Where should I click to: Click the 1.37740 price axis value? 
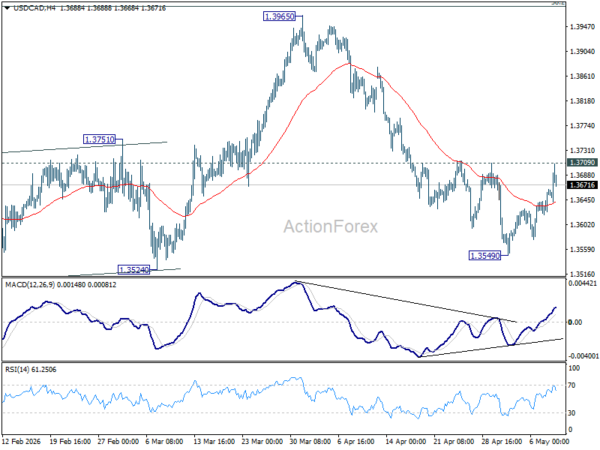[x=582, y=126]
